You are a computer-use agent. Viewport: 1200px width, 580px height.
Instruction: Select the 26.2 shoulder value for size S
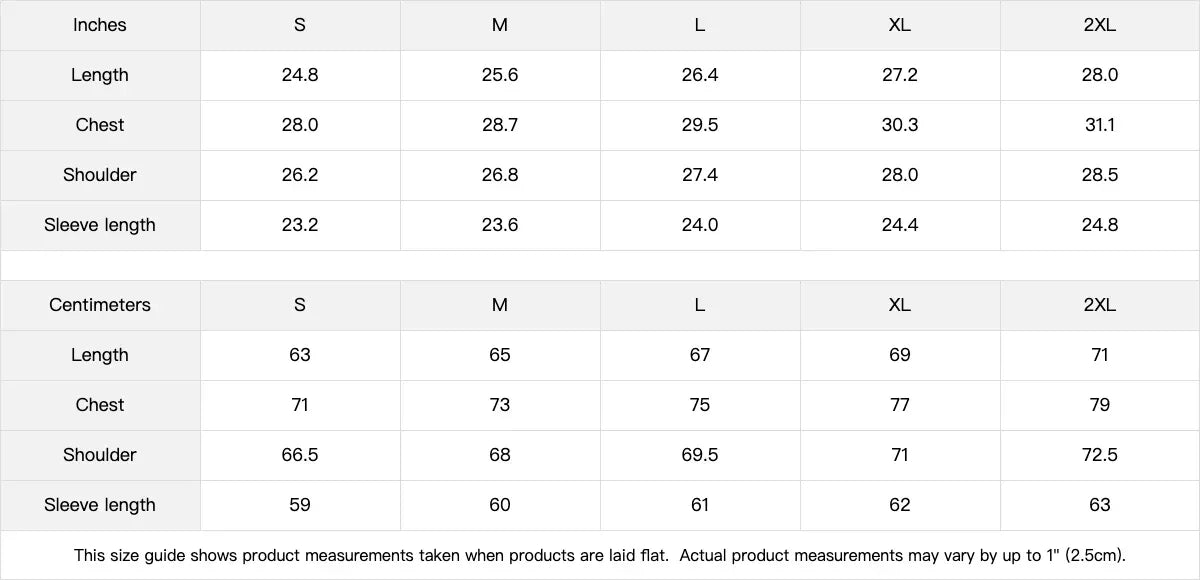[300, 175]
